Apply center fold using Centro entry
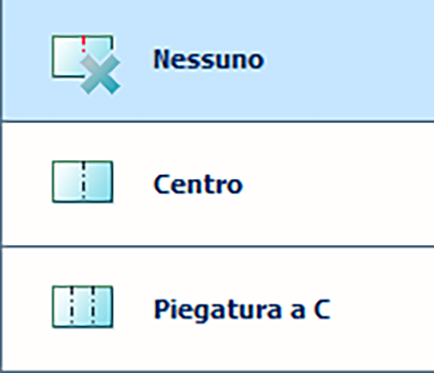Image resolution: width=434 pixels, height=373 pixels. point(218,184)
